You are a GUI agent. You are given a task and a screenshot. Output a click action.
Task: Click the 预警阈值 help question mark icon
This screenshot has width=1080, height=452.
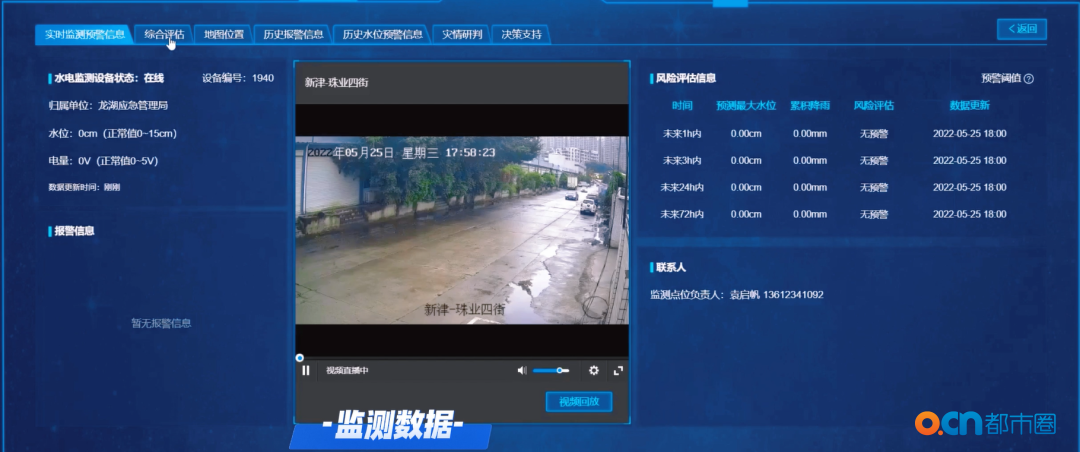1029,79
